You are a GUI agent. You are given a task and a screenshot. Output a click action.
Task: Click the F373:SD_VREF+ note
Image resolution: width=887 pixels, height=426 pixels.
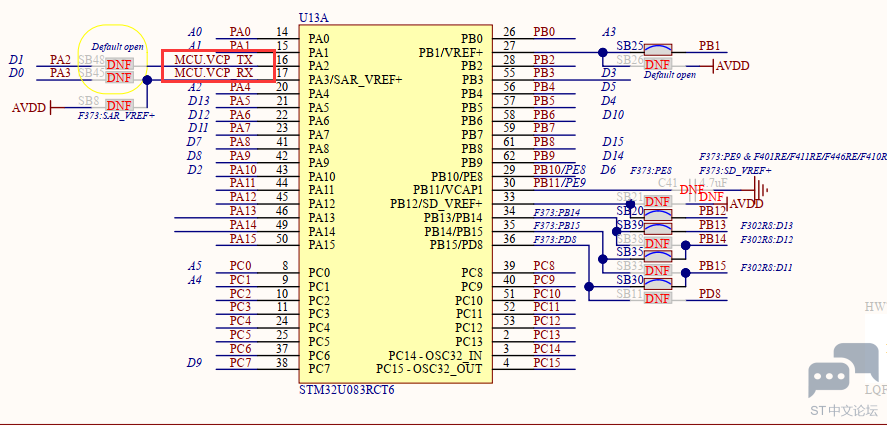pyautogui.click(x=735, y=171)
